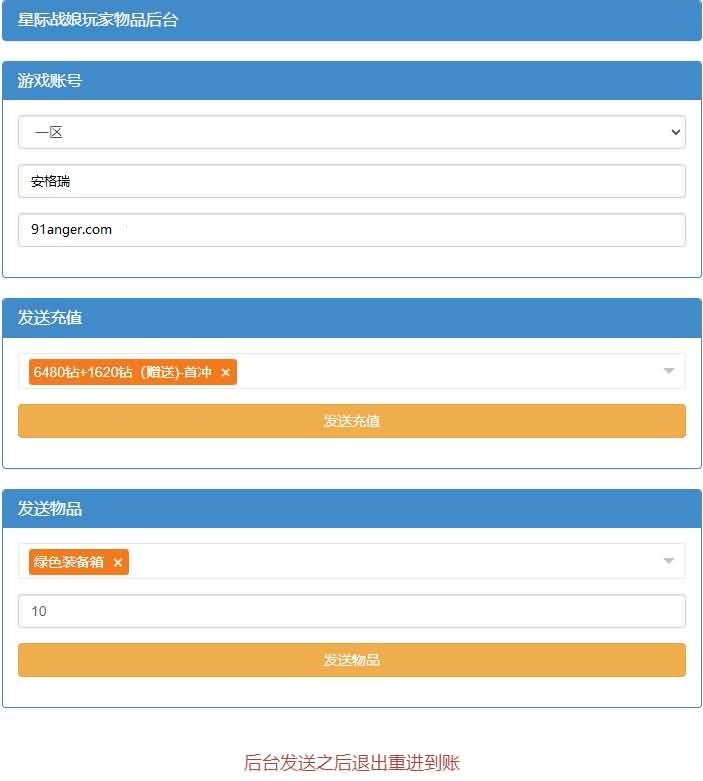Click the red 后台发送之后退出重进到账 notice
This screenshot has width=703, height=781.
351,763
